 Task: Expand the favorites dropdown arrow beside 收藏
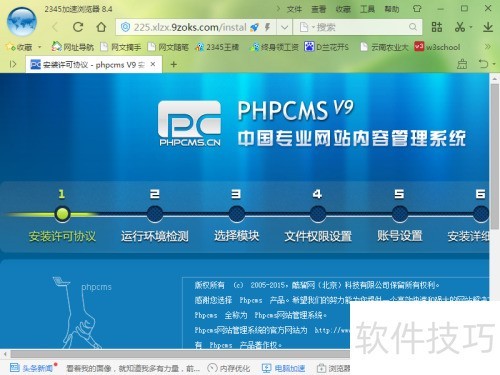tap(40, 47)
